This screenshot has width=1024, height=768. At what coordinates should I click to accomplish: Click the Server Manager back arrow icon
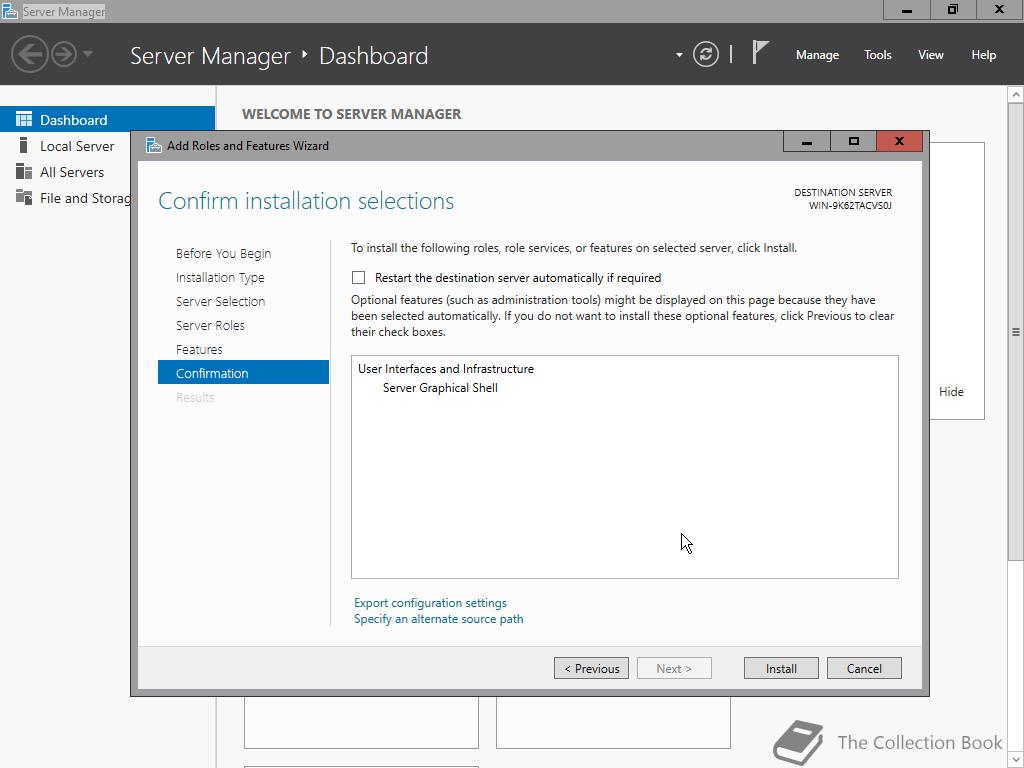[x=29, y=54]
